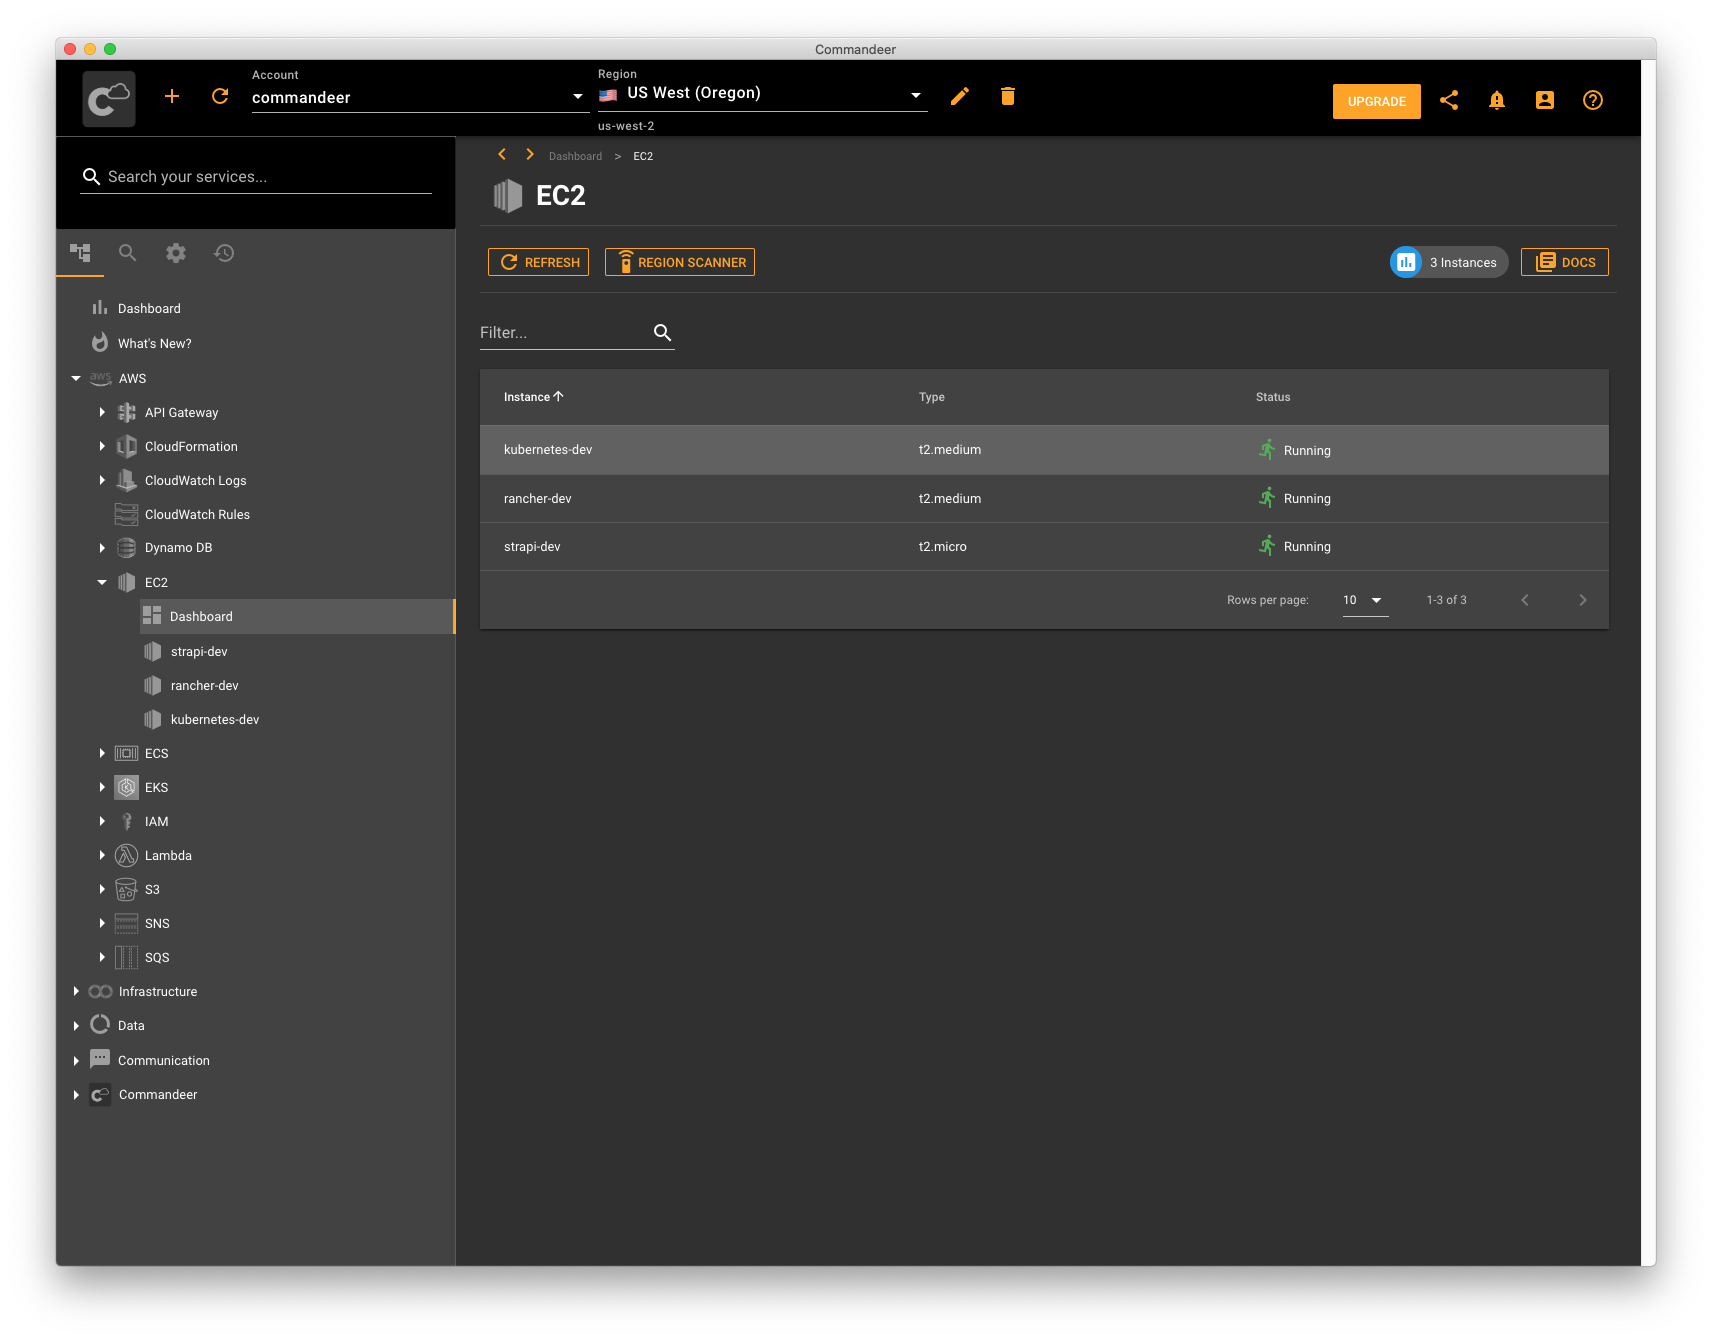The height and width of the screenshot is (1340, 1712).
Task: Sort by the Instance column header
Action: [x=533, y=397]
